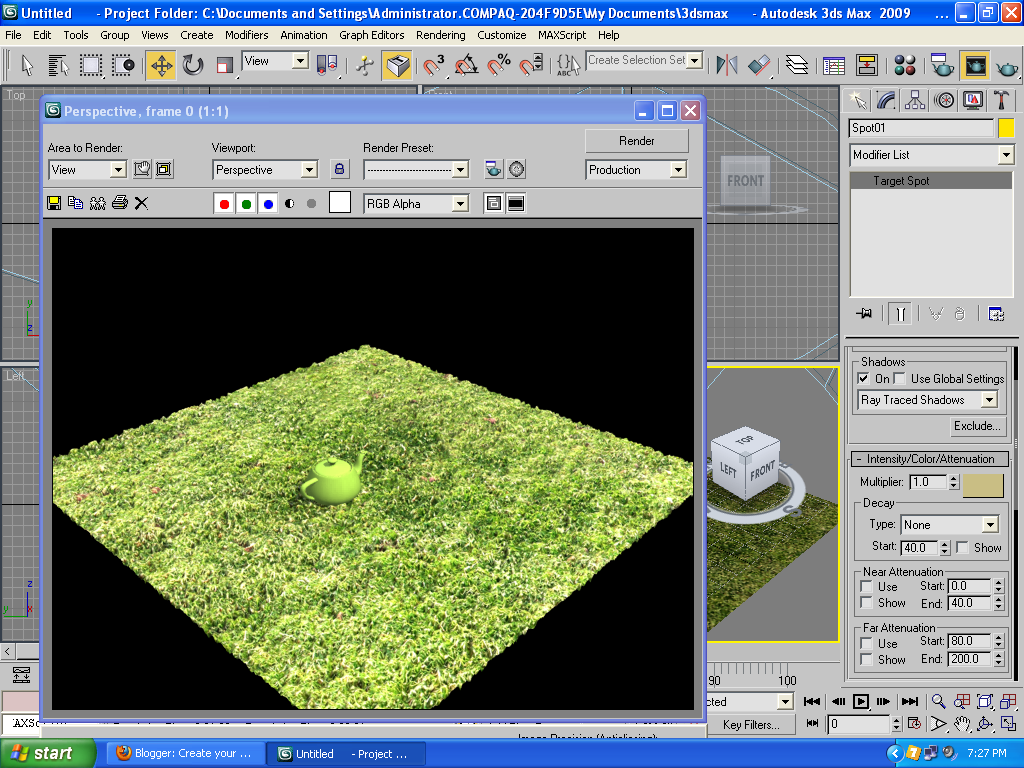
Task: Toggle the red channel display
Action: (224, 204)
